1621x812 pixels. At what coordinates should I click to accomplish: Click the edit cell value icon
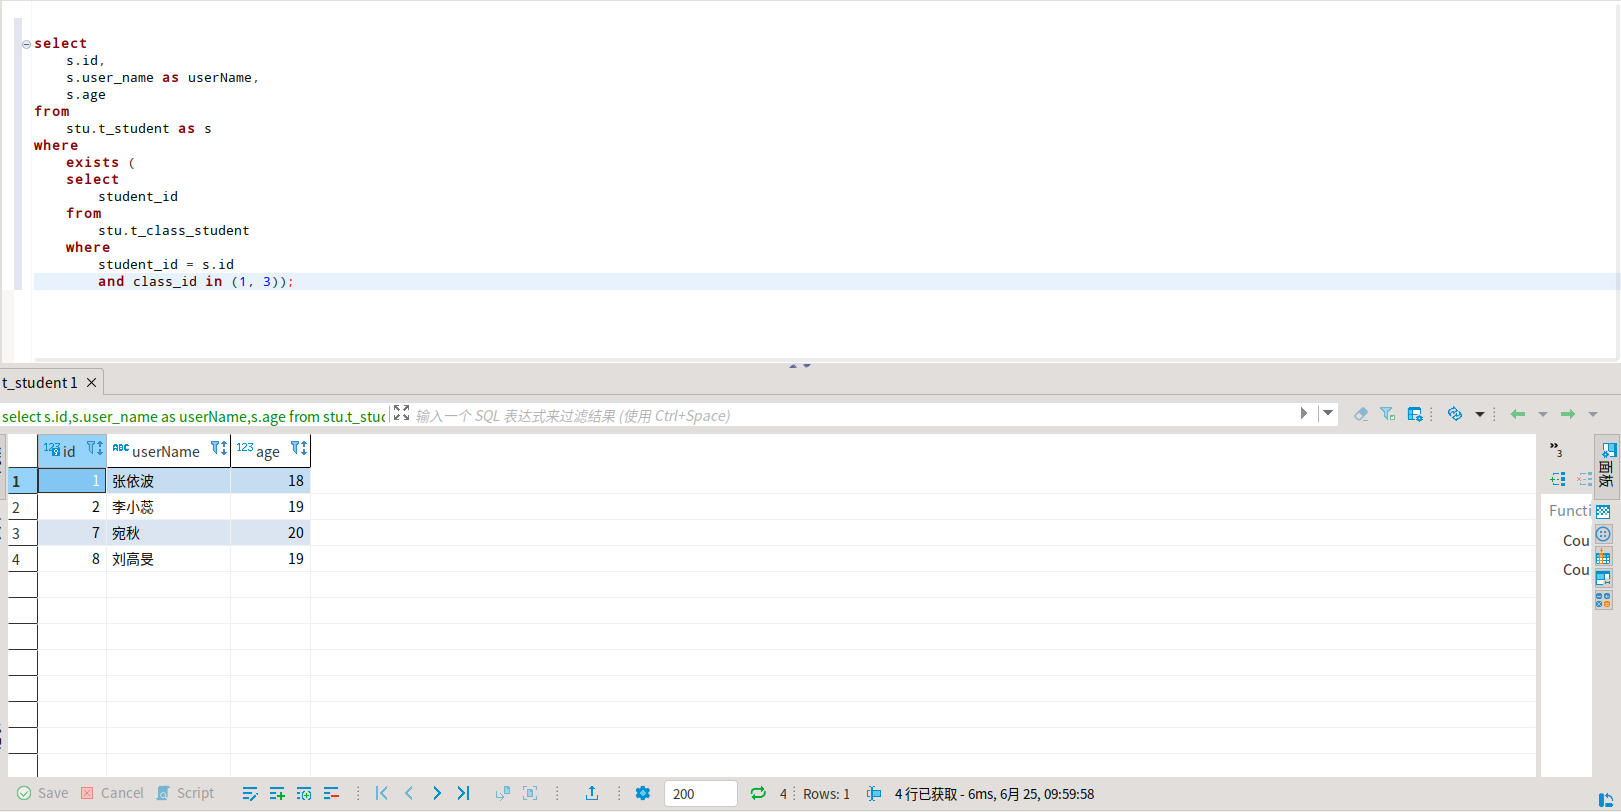[x=250, y=793]
